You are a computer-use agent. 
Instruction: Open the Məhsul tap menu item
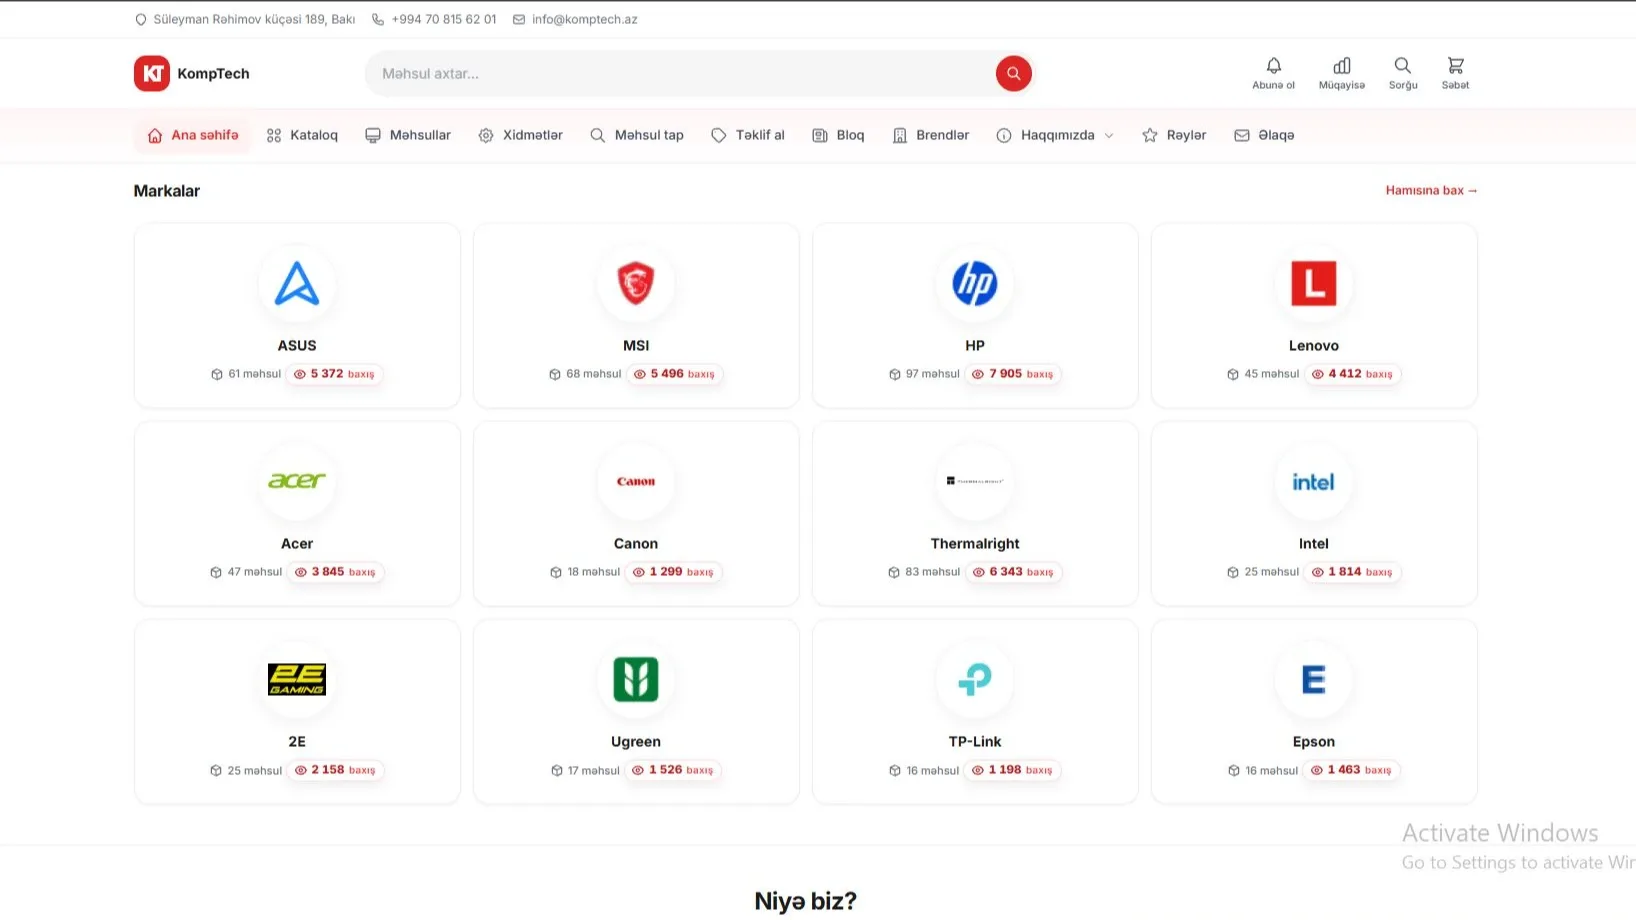pos(637,135)
